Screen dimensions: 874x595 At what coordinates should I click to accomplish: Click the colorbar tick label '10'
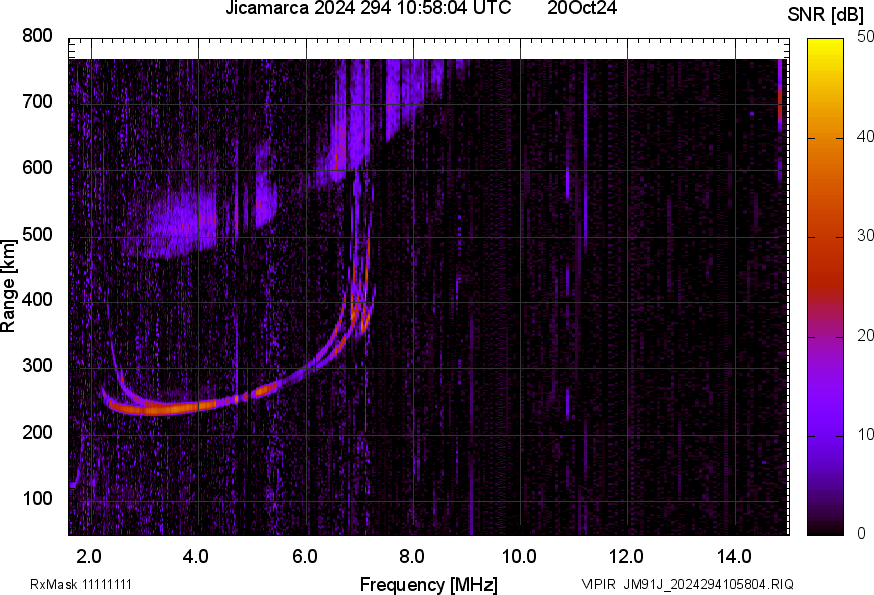[865, 435]
